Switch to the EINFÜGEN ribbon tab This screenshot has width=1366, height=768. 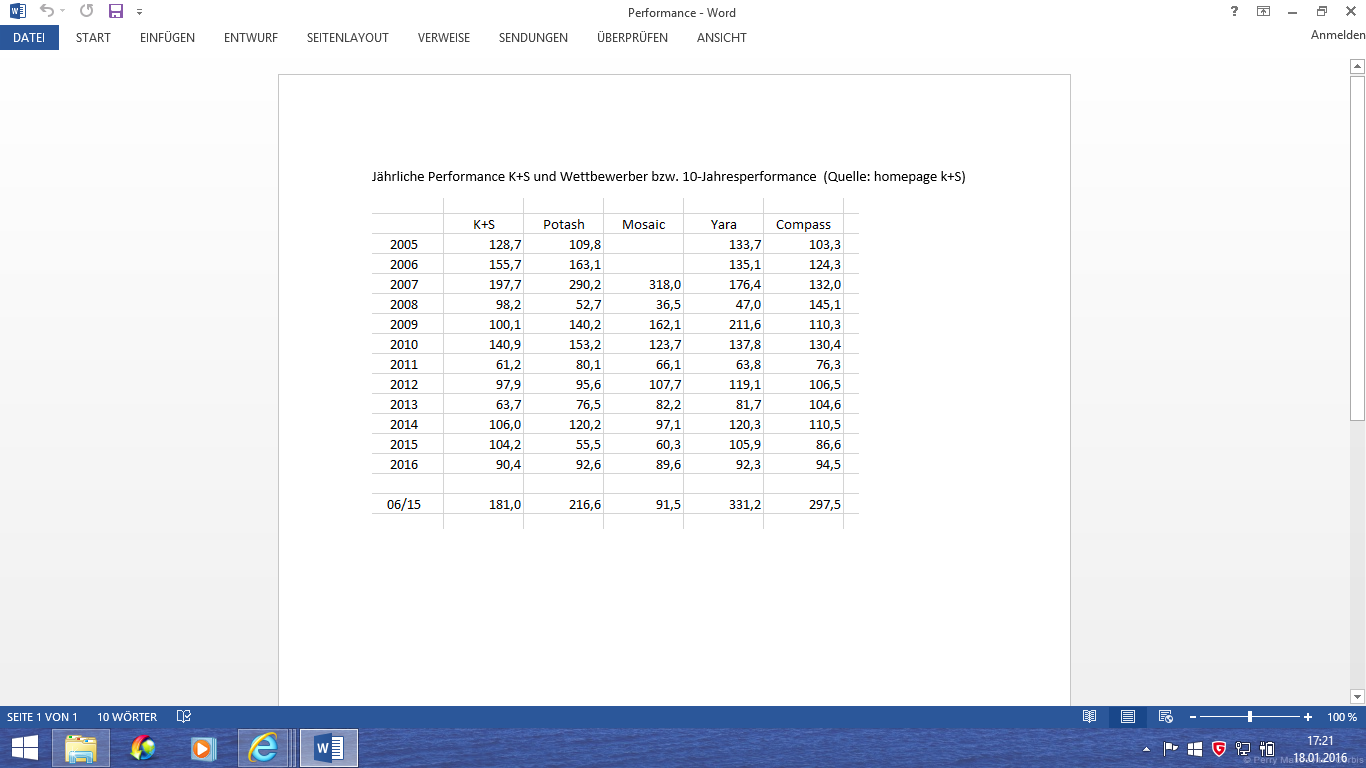pos(167,38)
